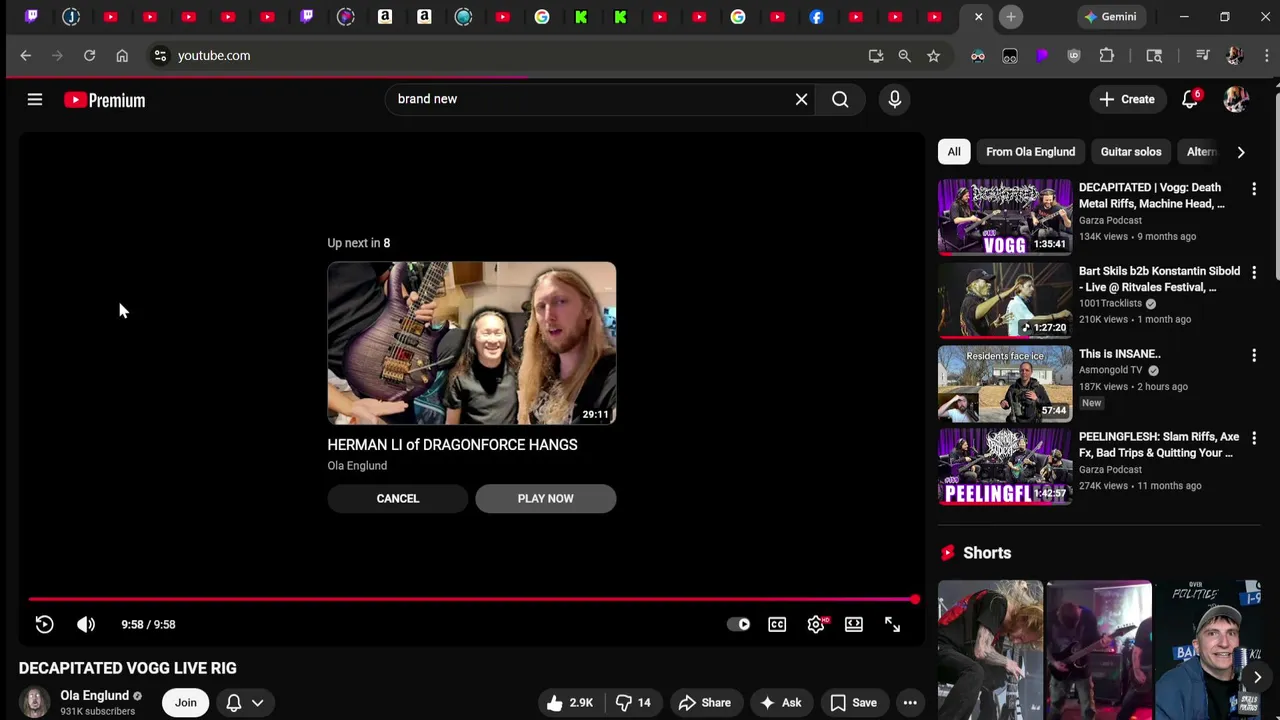This screenshot has width=1280, height=720.
Task: Open options for Bart Skils video
Action: tap(1254, 272)
